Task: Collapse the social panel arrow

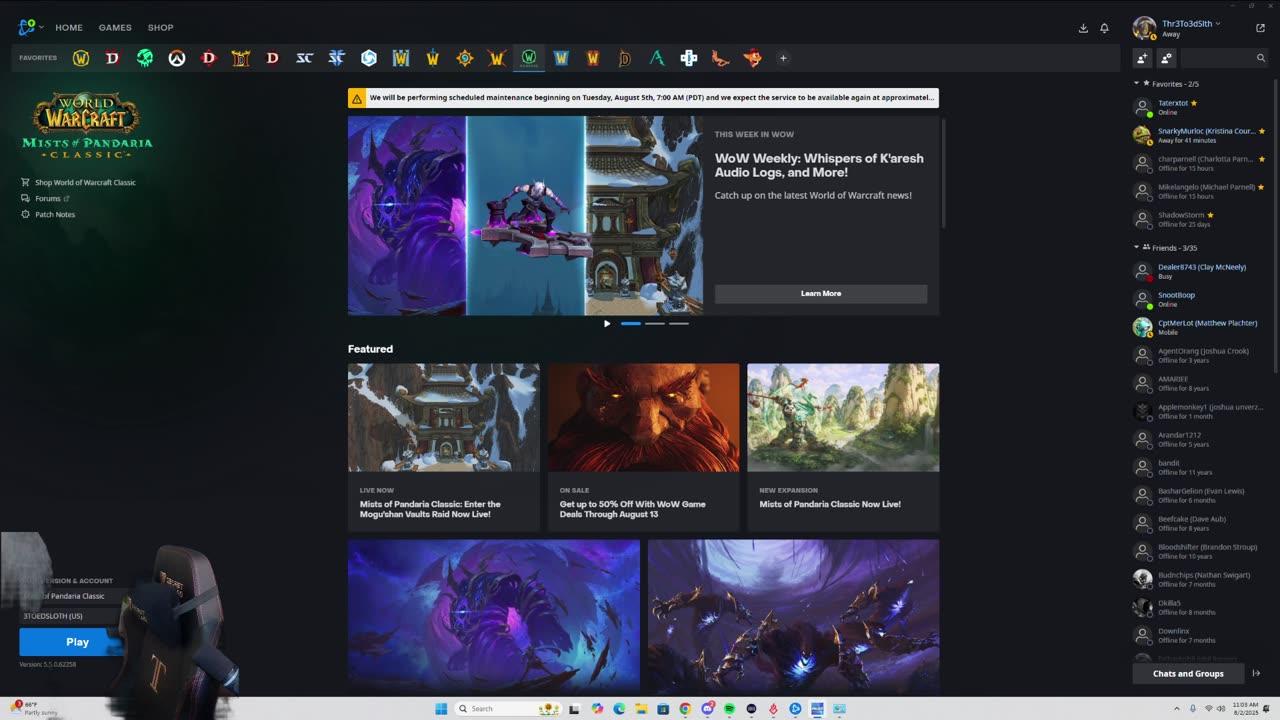Action: pos(1257,673)
